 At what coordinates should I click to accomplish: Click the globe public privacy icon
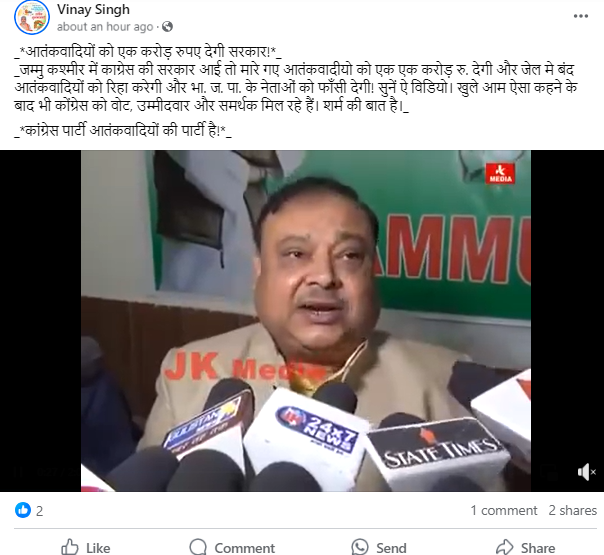167,27
